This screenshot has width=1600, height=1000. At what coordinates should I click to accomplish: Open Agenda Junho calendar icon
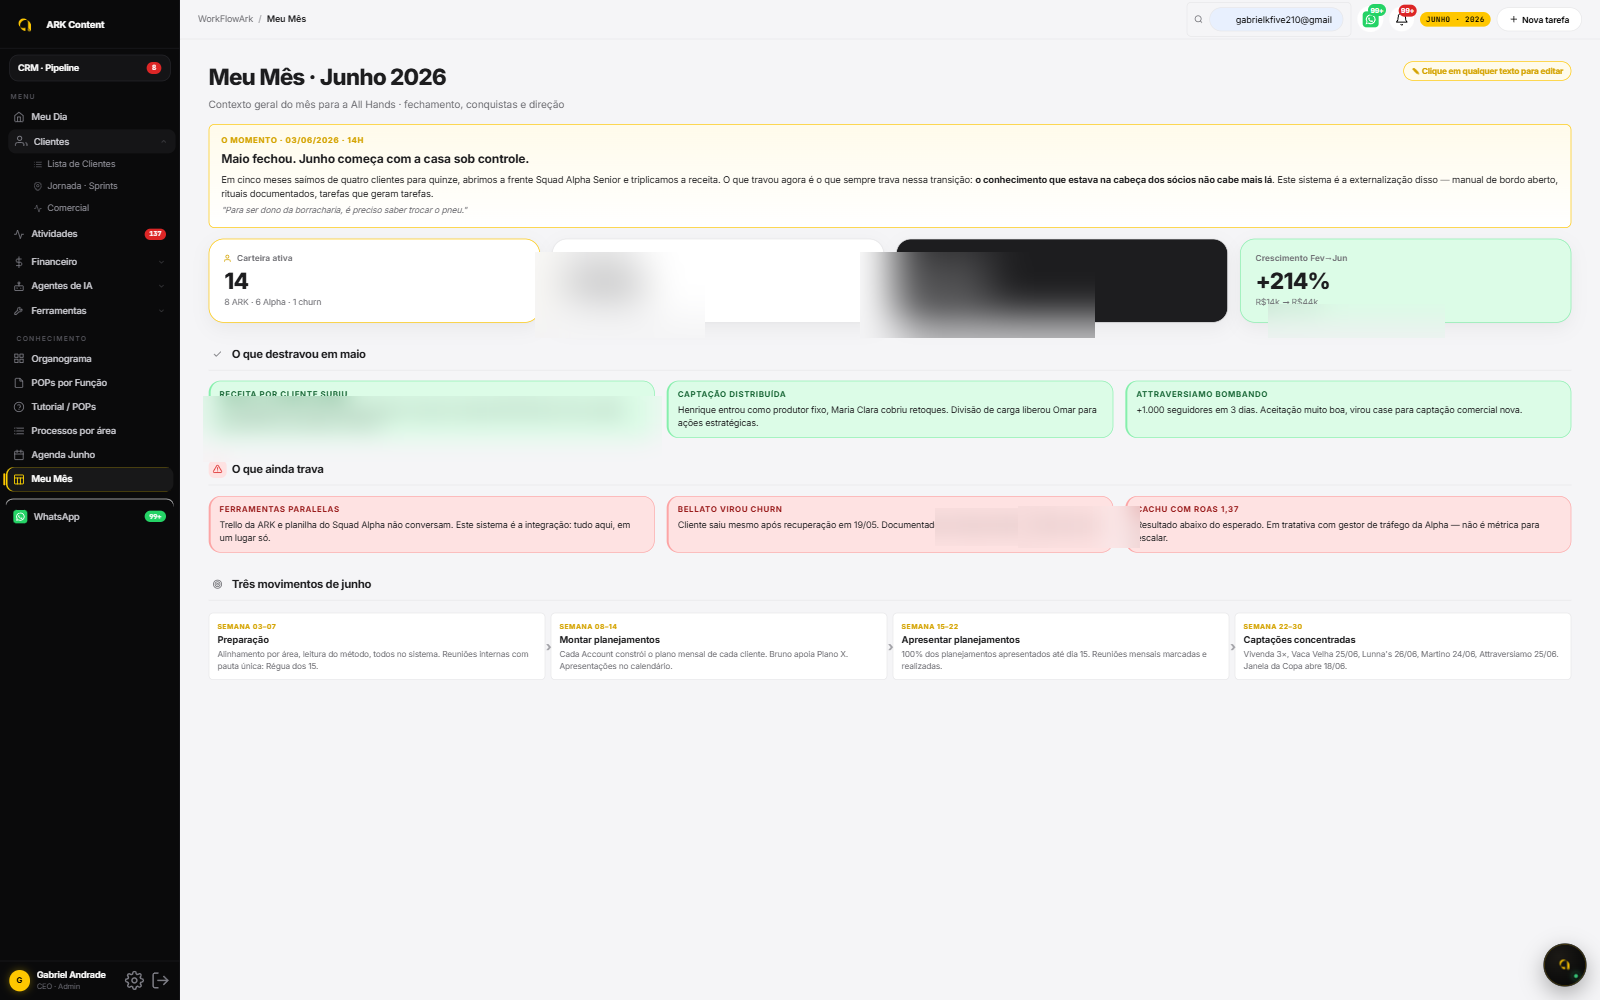19,455
